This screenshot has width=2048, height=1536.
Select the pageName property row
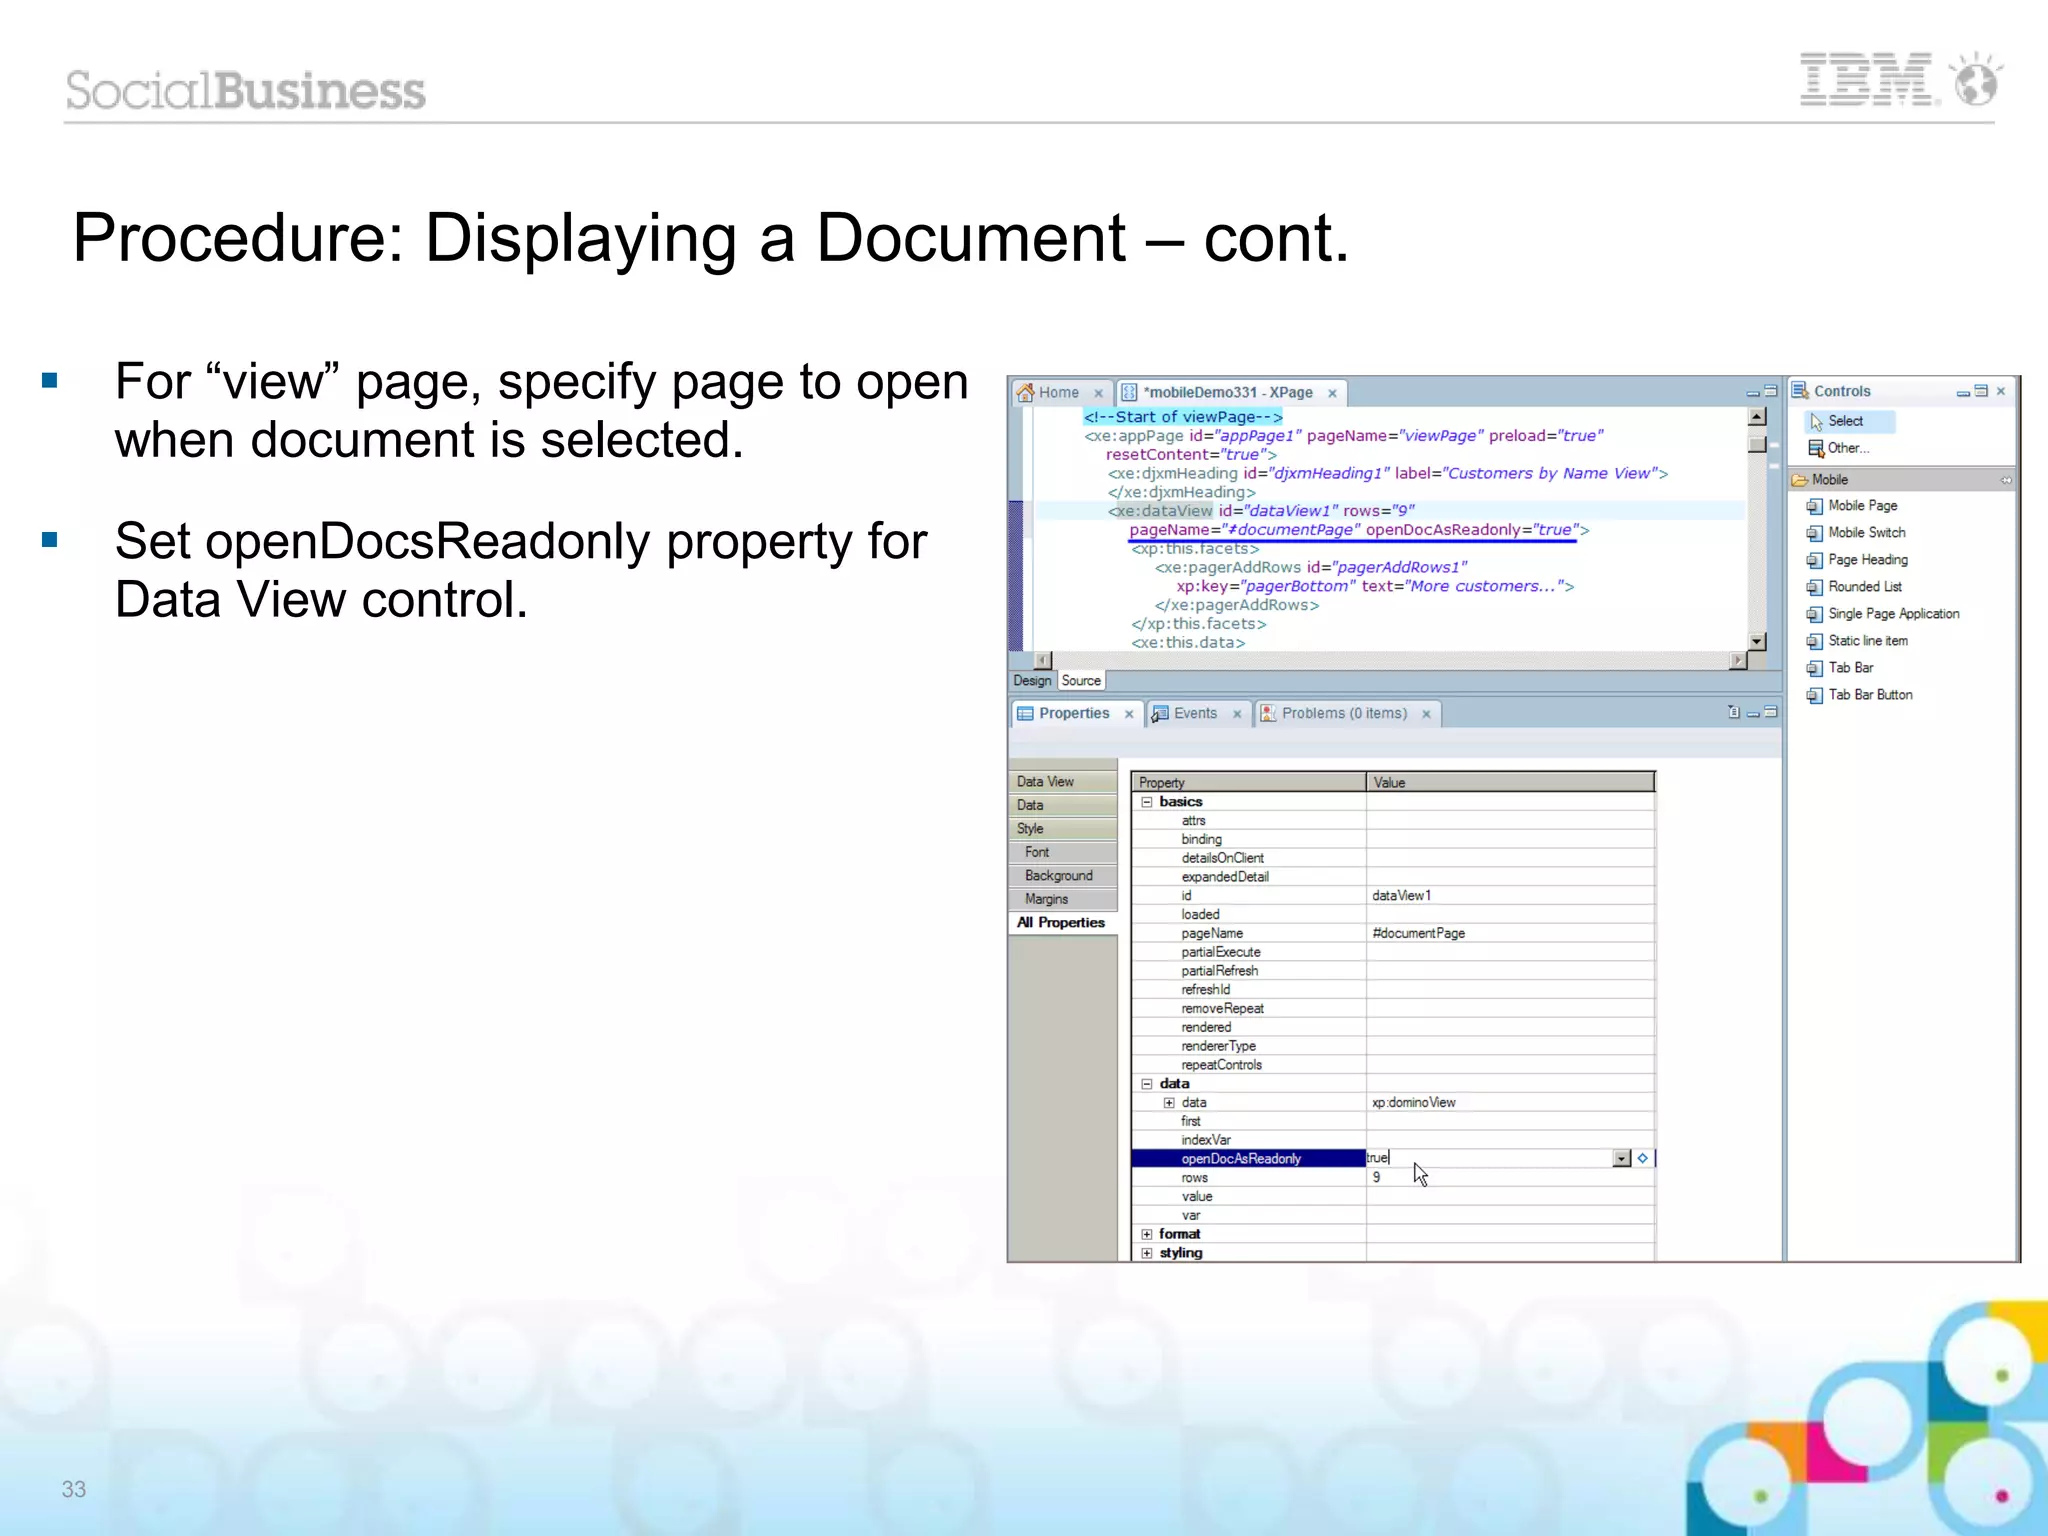pyautogui.click(x=1393, y=933)
